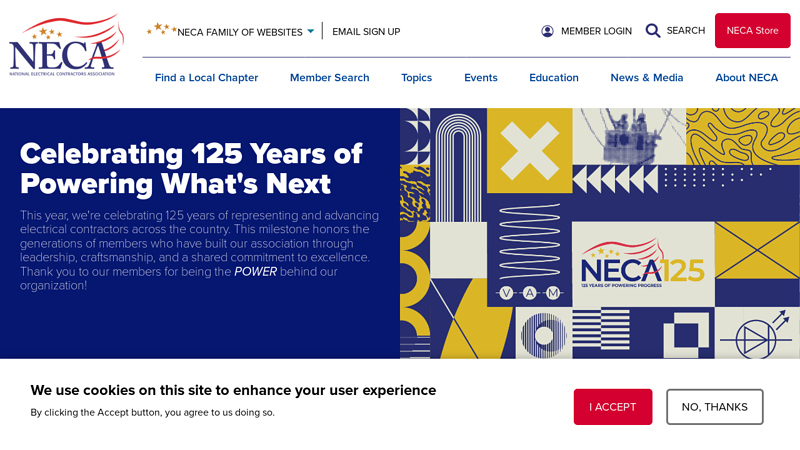Click the NECA logo in the header
This screenshot has height=450, width=800.
(x=66, y=45)
